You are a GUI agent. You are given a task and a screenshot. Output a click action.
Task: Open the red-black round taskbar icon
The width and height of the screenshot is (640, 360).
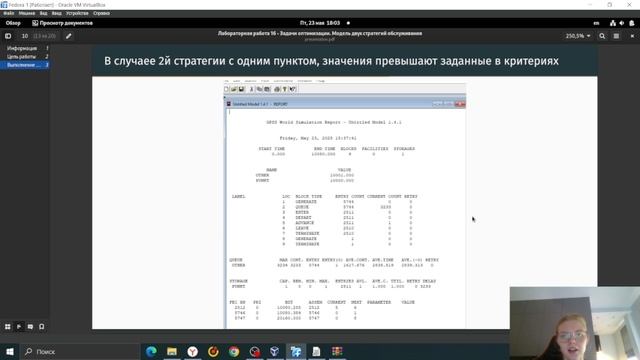click(255, 351)
